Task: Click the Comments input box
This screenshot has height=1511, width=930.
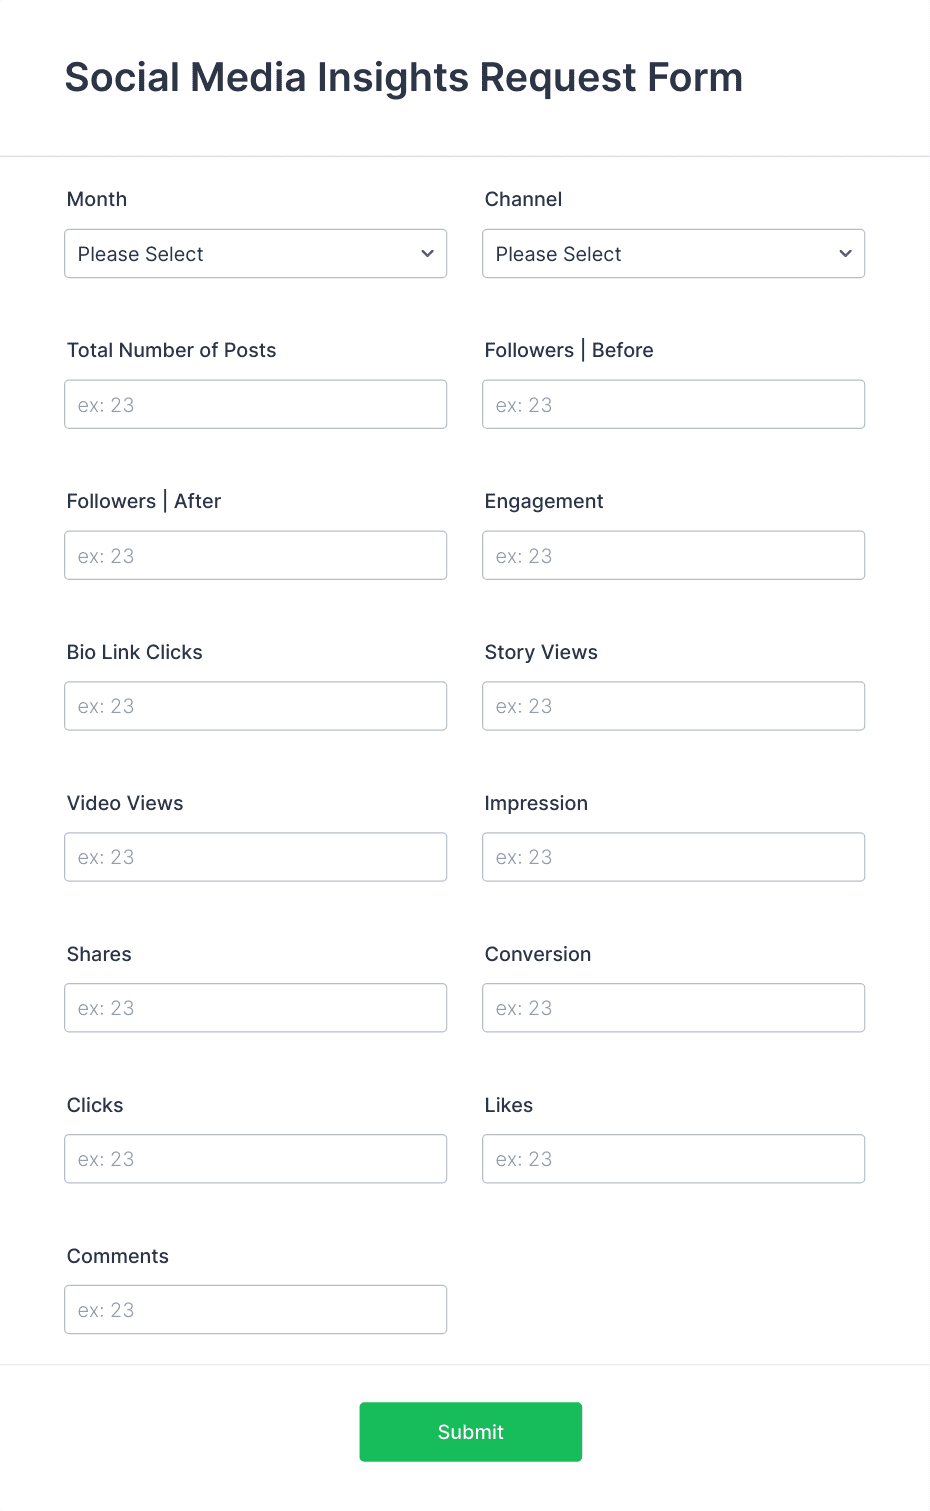Action: click(x=255, y=1309)
